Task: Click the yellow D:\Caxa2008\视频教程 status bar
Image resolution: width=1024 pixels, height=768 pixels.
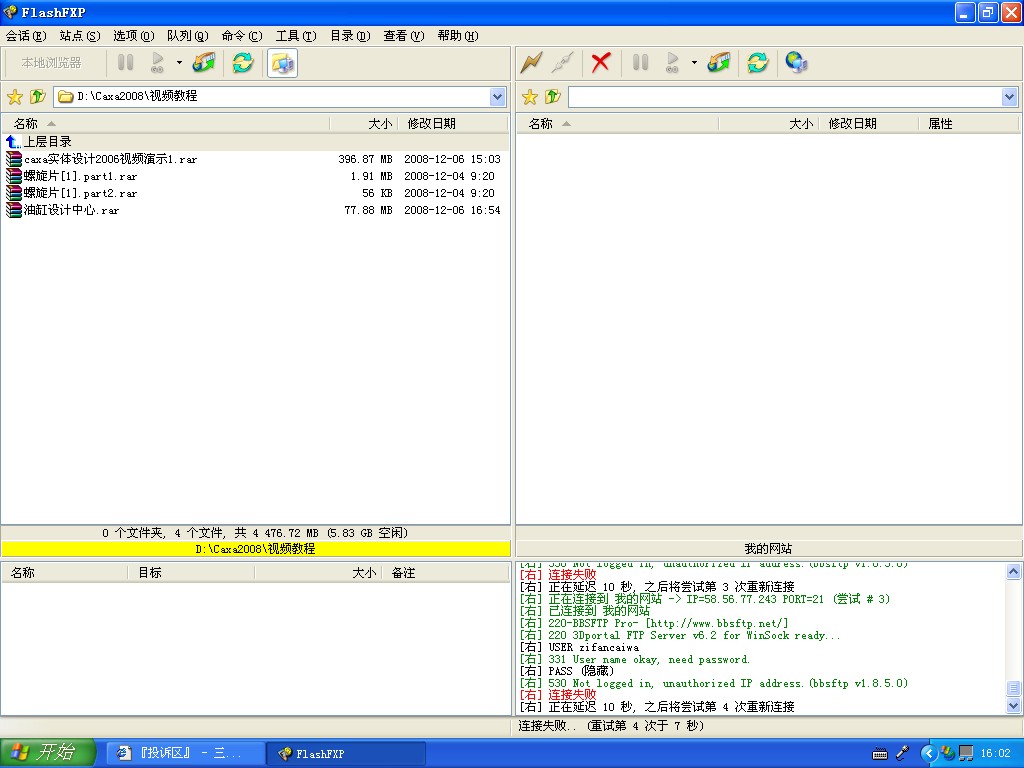Action: [255, 549]
